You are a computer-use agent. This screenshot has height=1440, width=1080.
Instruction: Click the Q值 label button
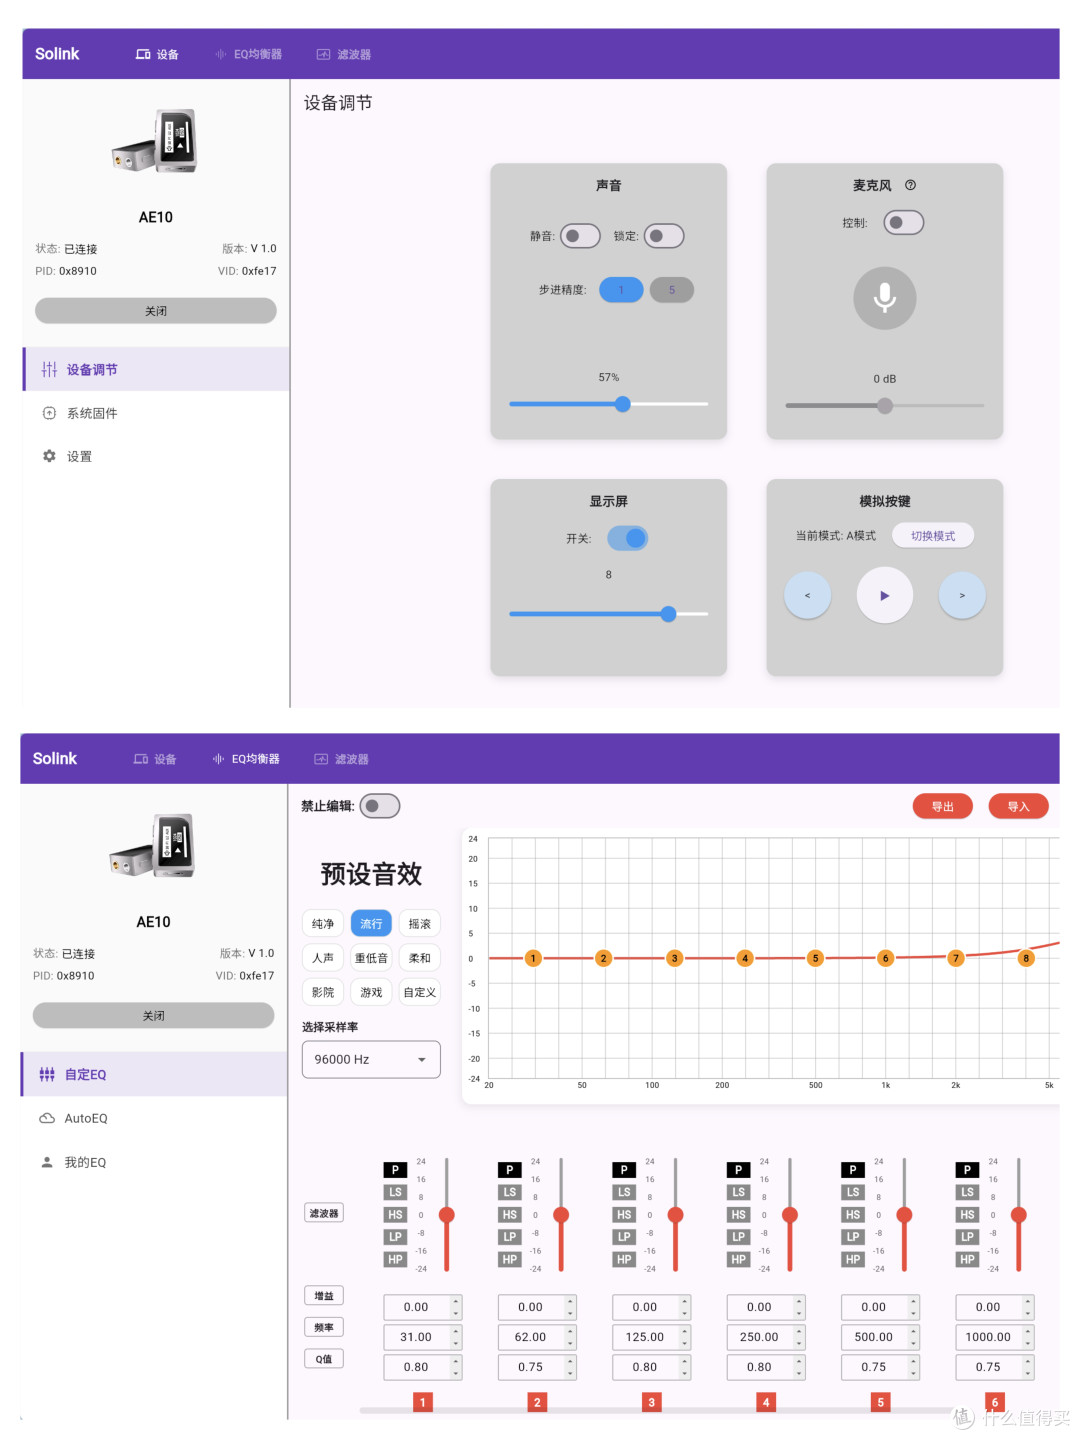(x=324, y=1359)
